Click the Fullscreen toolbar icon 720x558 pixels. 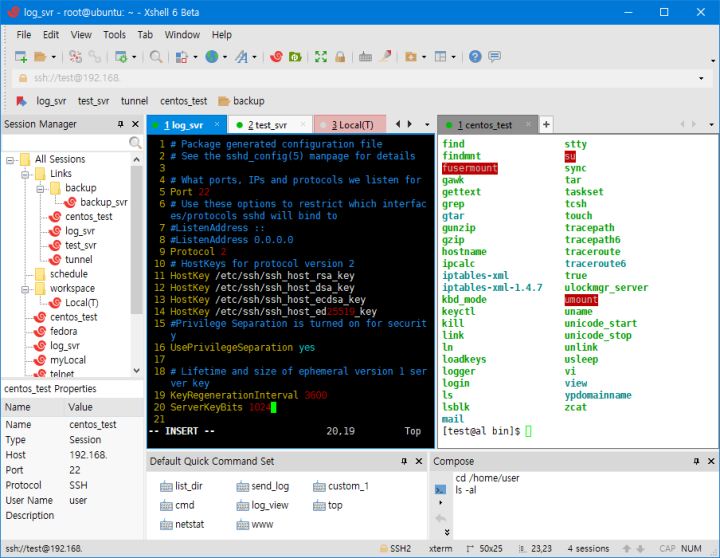321,57
